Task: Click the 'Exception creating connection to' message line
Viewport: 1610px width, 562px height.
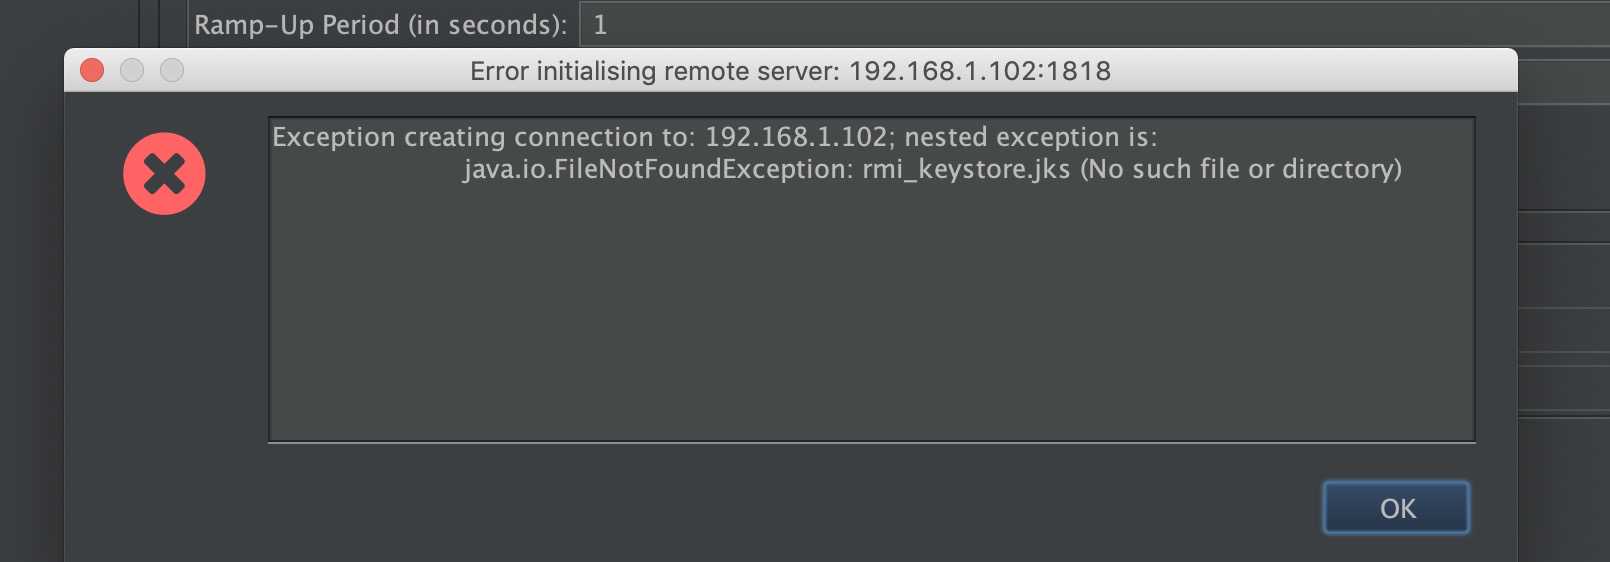Action: [x=714, y=137]
